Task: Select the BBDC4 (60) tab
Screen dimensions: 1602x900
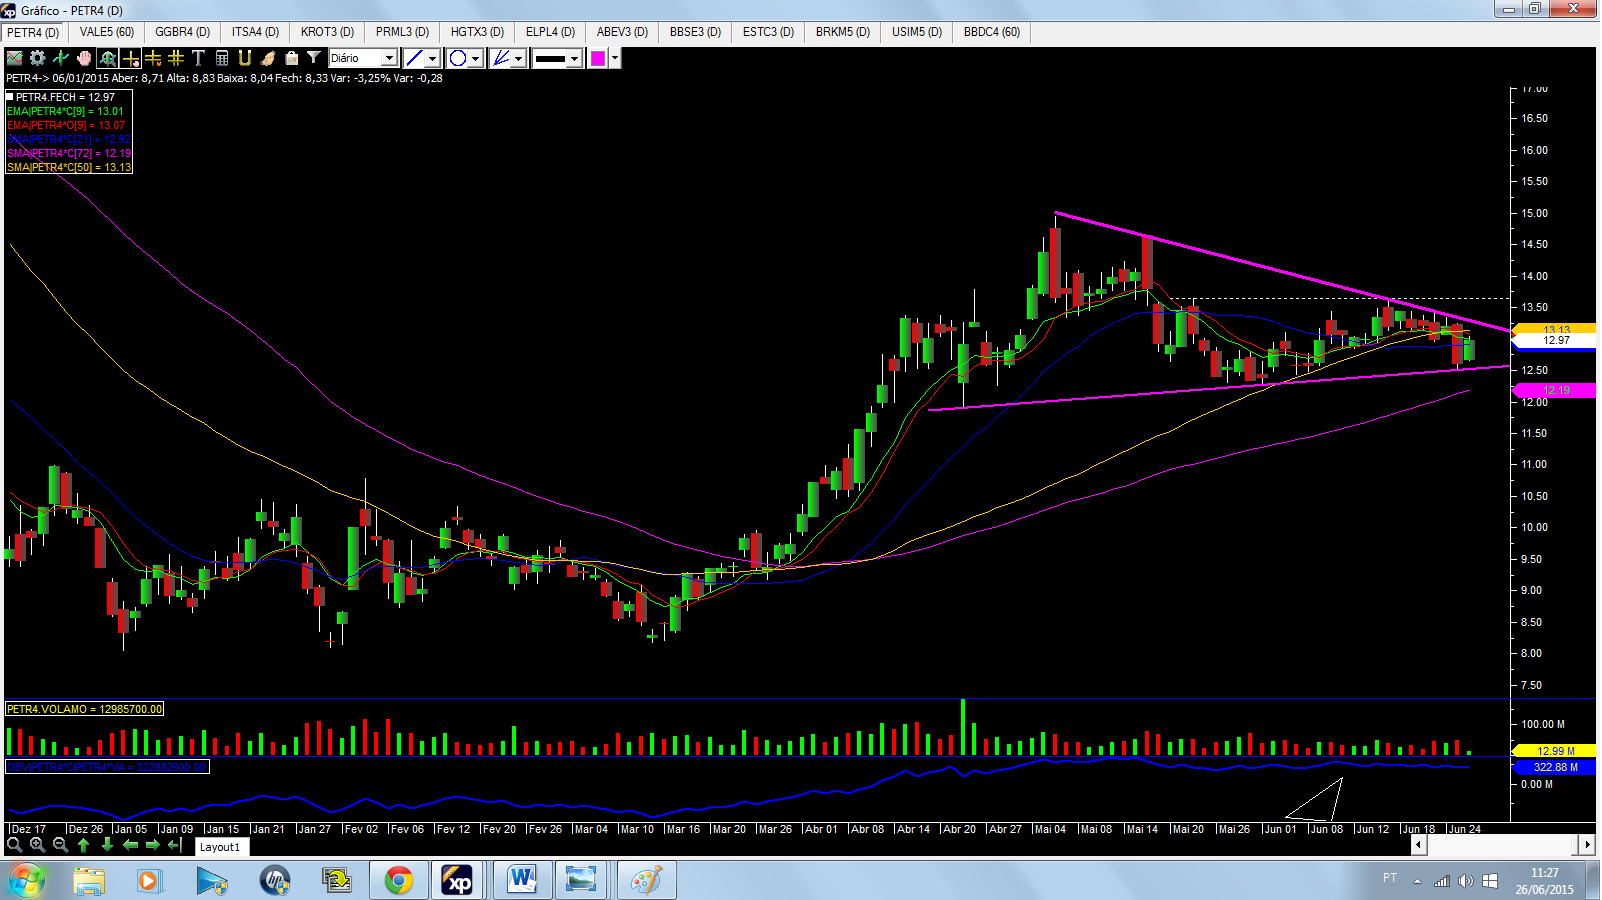Action: [x=992, y=32]
